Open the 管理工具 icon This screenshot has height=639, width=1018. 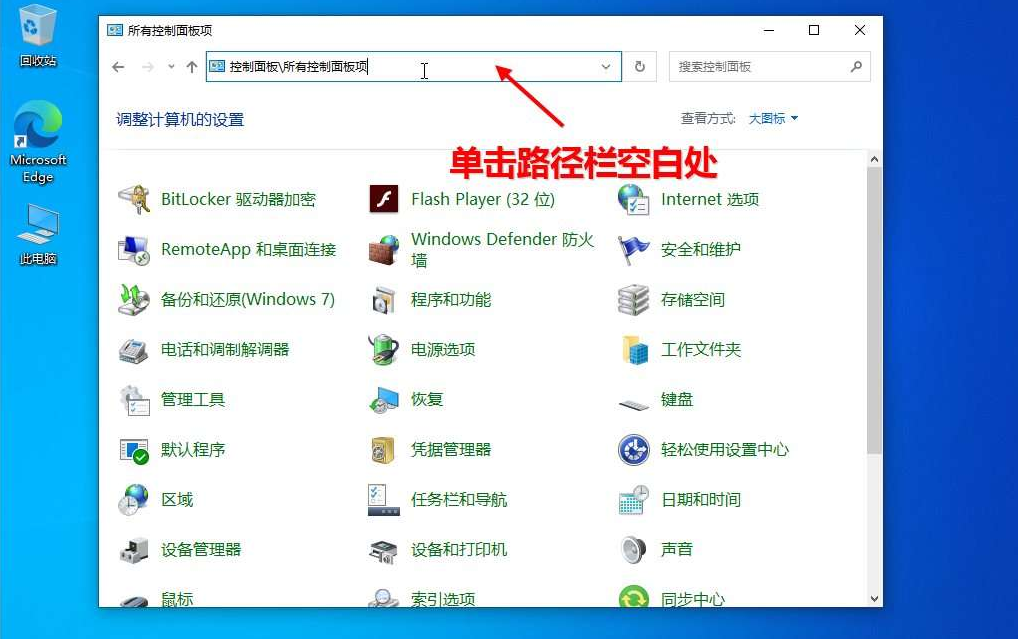(134, 399)
